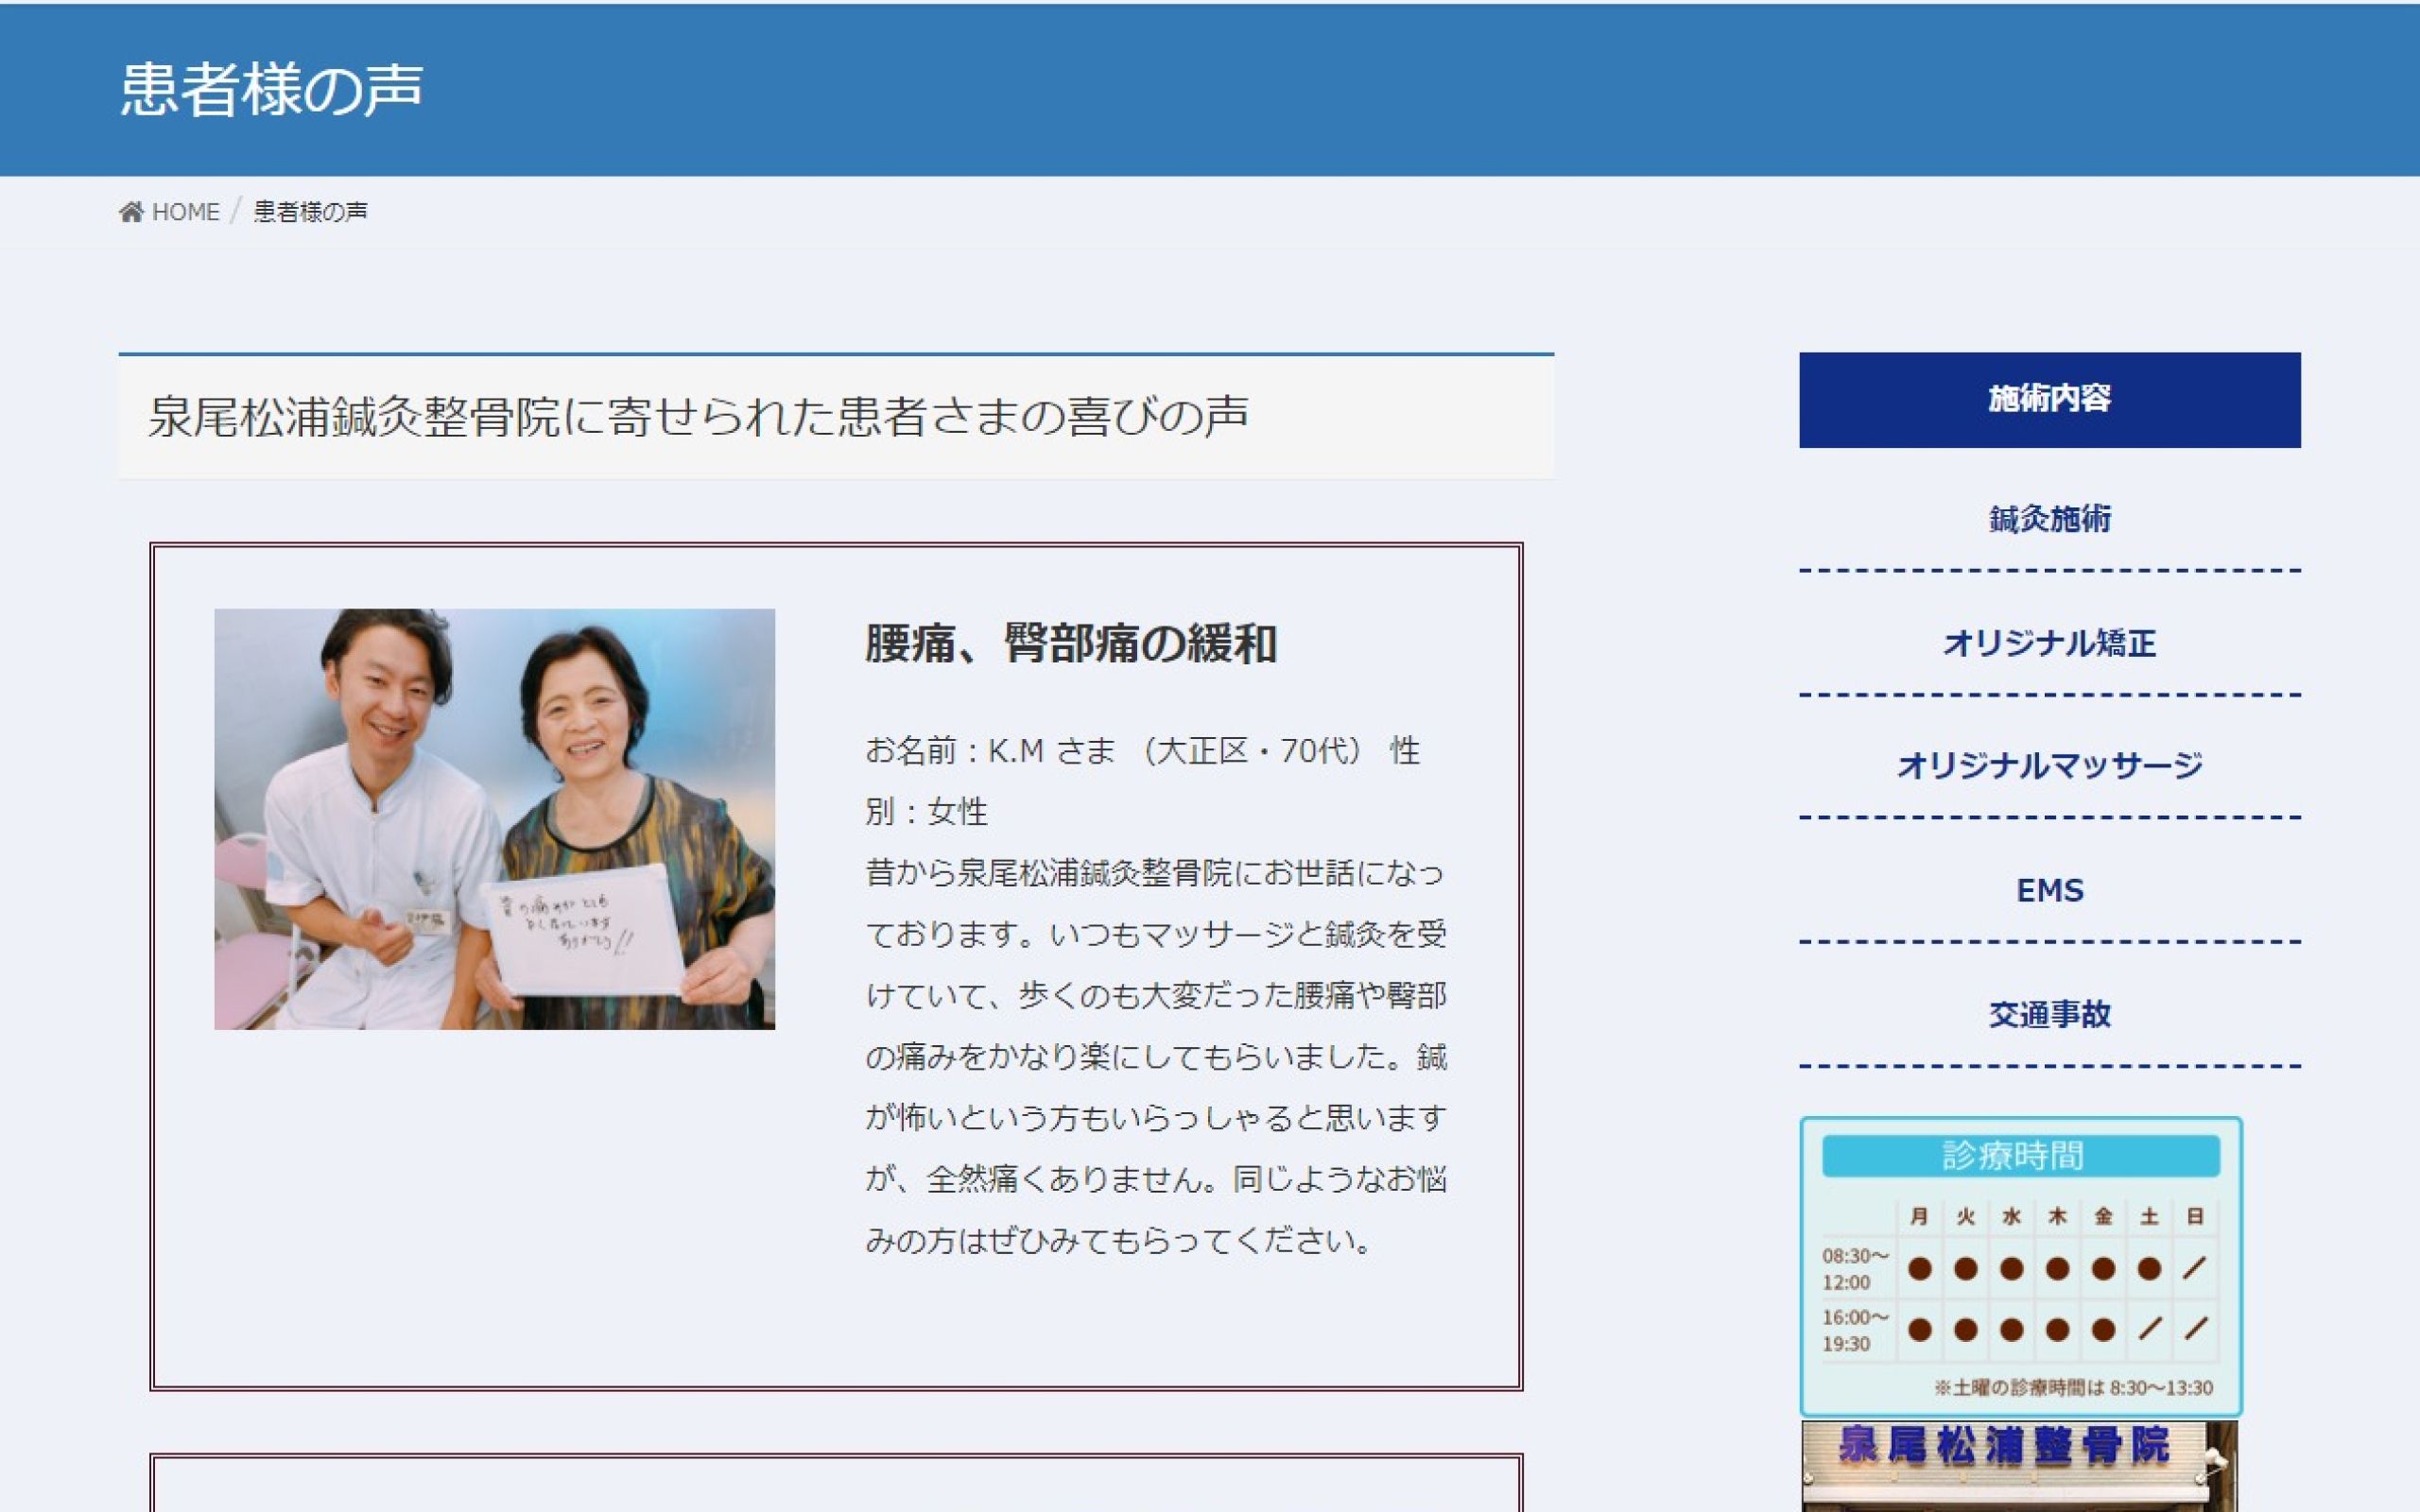Go to the EMS treatment page
2420x1512 pixels.
(x=2049, y=890)
